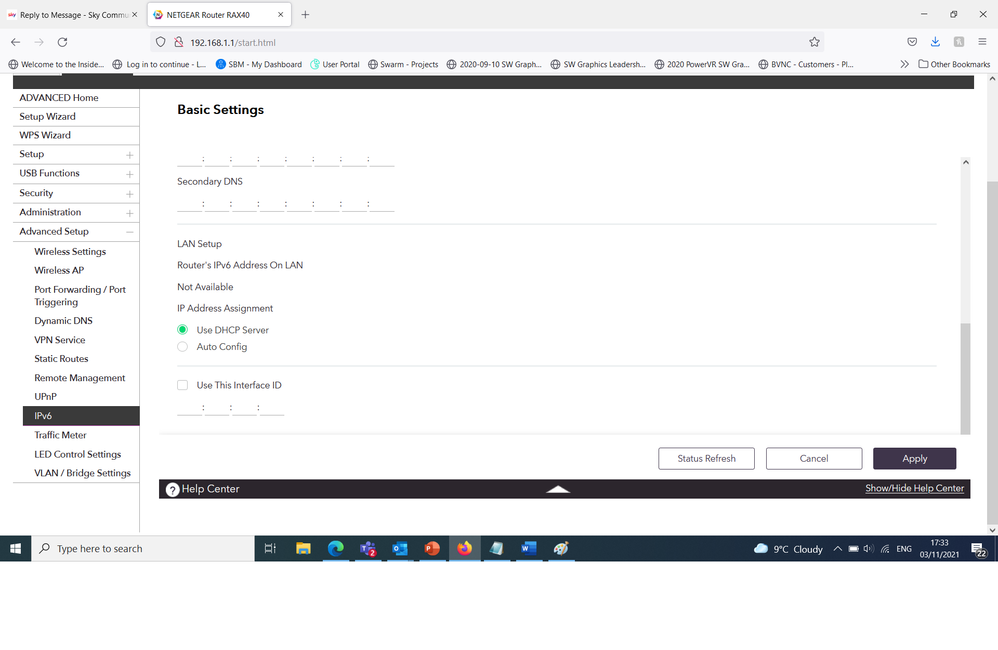Open the Windows Start menu
Screen dimensions: 998x650
(x=15, y=549)
